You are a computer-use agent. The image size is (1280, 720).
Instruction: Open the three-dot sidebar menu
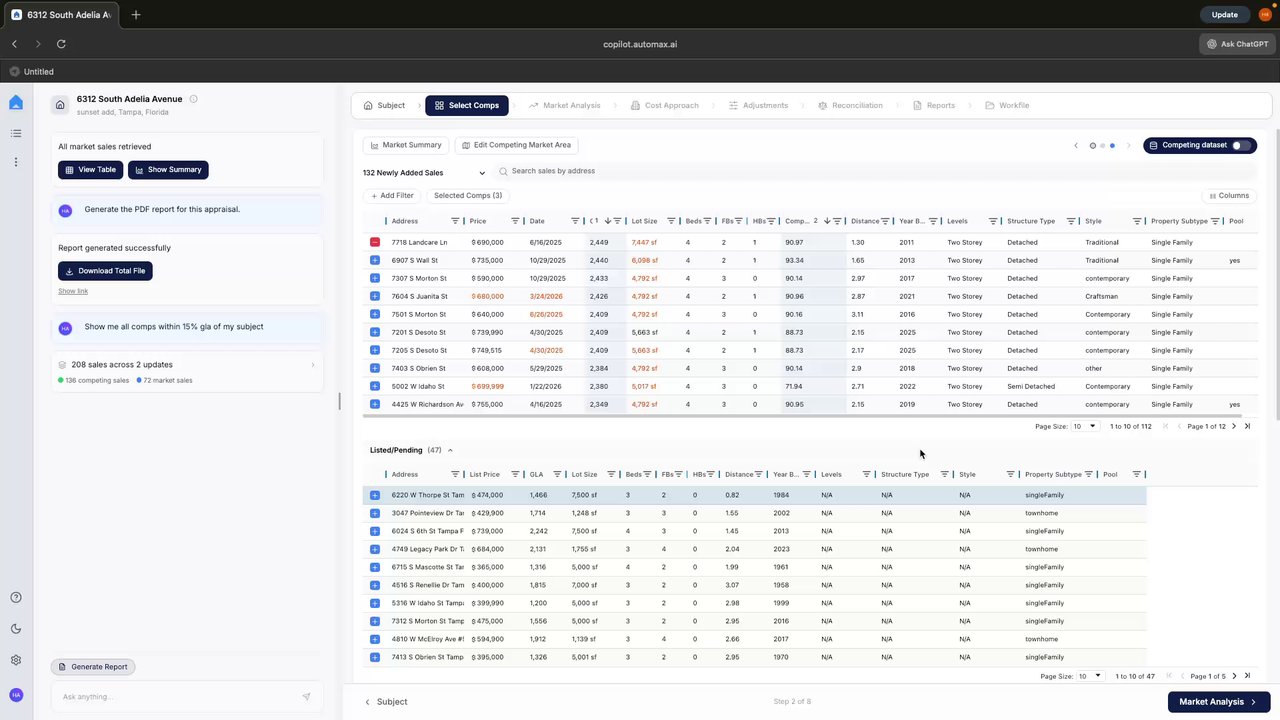(x=15, y=162)
